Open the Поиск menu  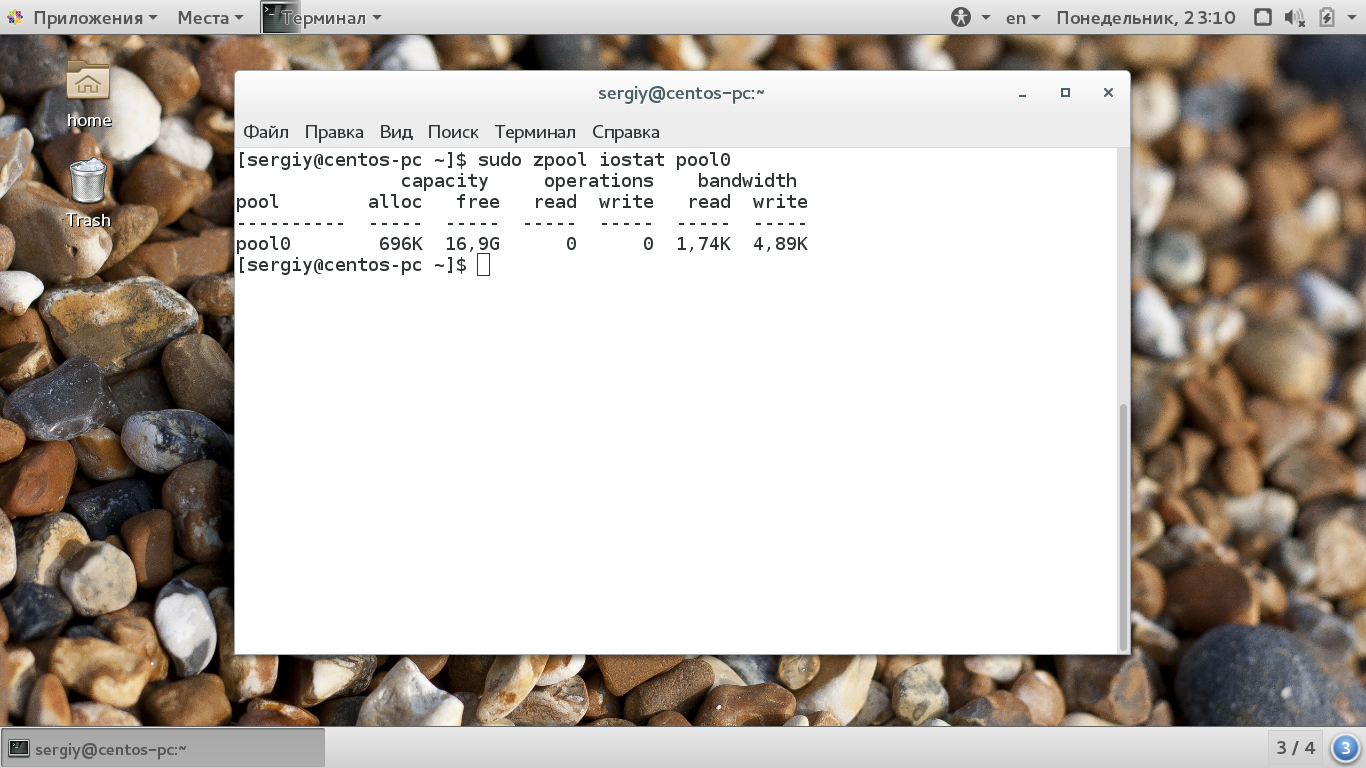[x=453, y=132]
